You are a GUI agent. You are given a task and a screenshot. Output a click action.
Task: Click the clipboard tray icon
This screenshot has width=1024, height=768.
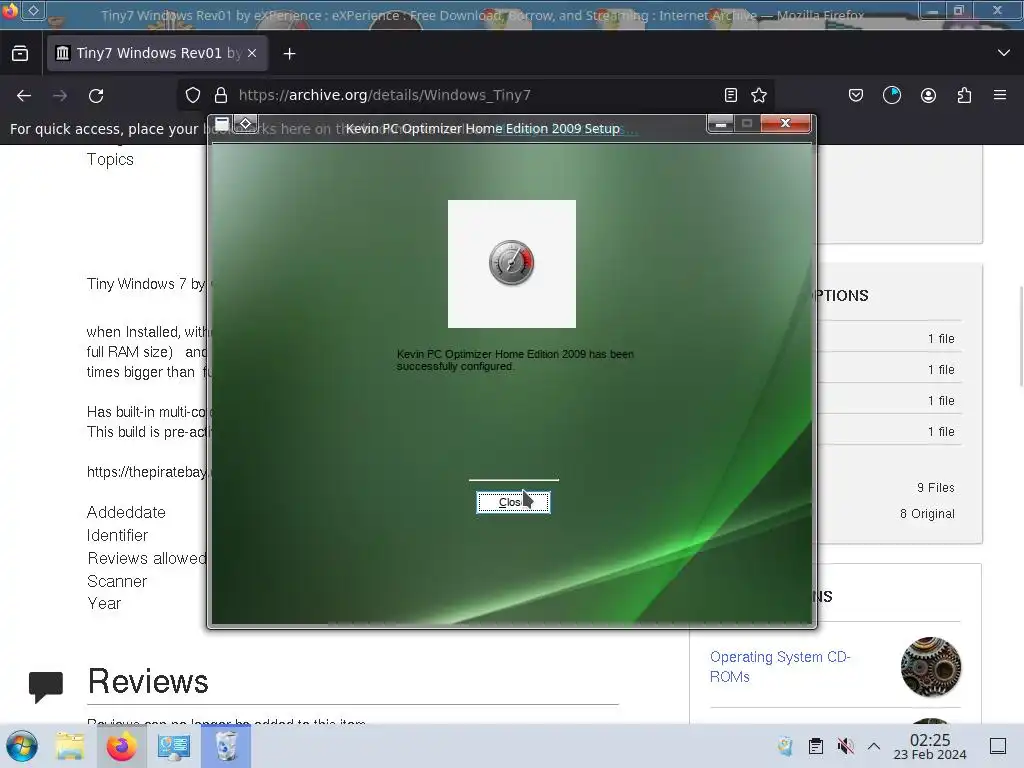[x=816, y=746]
